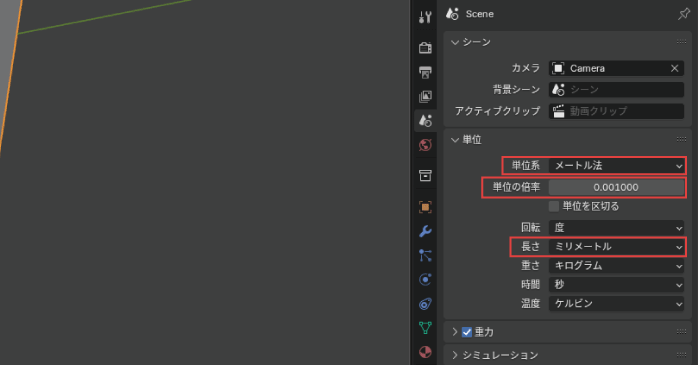
Task: Clear the Camera field with X
Action: (674, 69)
